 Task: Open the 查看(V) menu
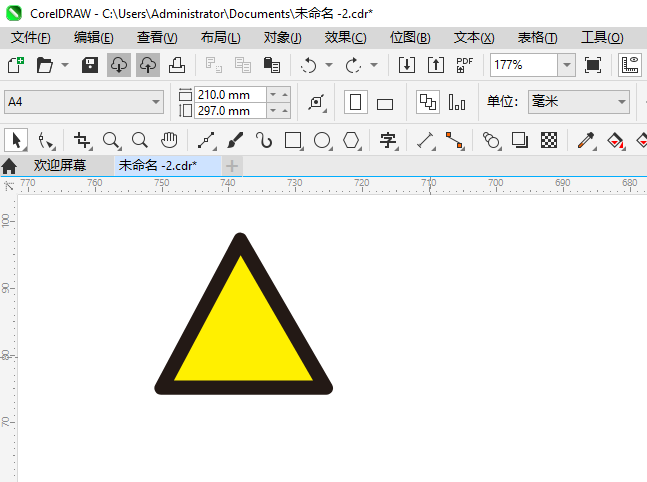tap(157, 38)
